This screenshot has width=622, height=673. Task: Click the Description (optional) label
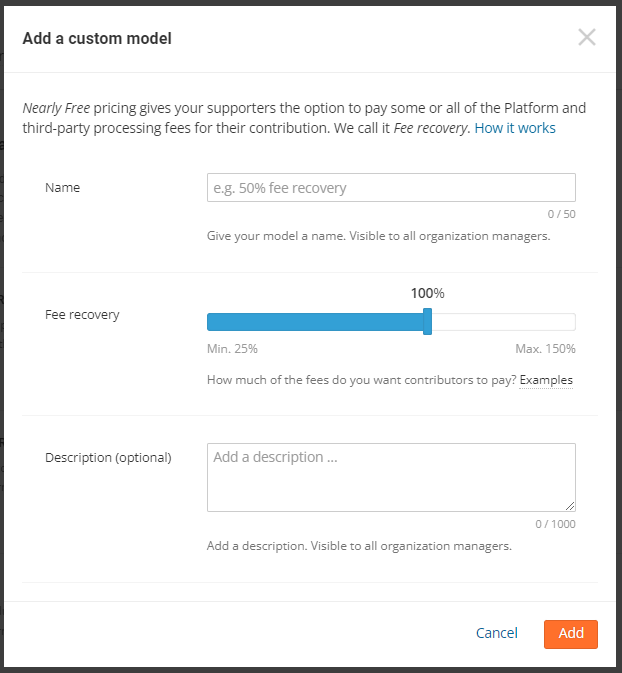108,457
